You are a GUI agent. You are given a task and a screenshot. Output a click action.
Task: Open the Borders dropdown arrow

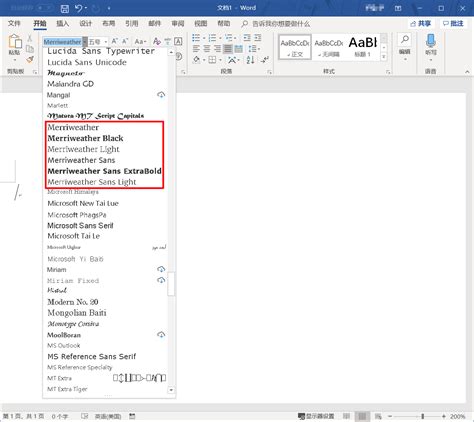220,60
